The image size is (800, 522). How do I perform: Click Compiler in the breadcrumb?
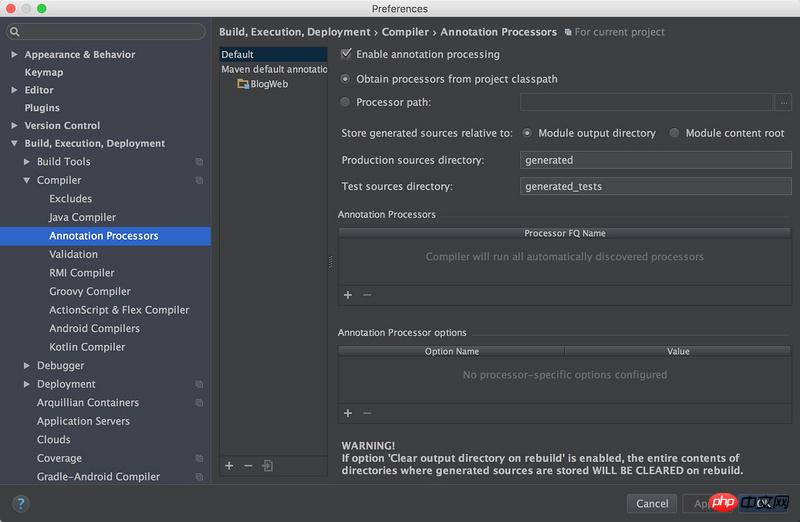click(x=405, y=32)
